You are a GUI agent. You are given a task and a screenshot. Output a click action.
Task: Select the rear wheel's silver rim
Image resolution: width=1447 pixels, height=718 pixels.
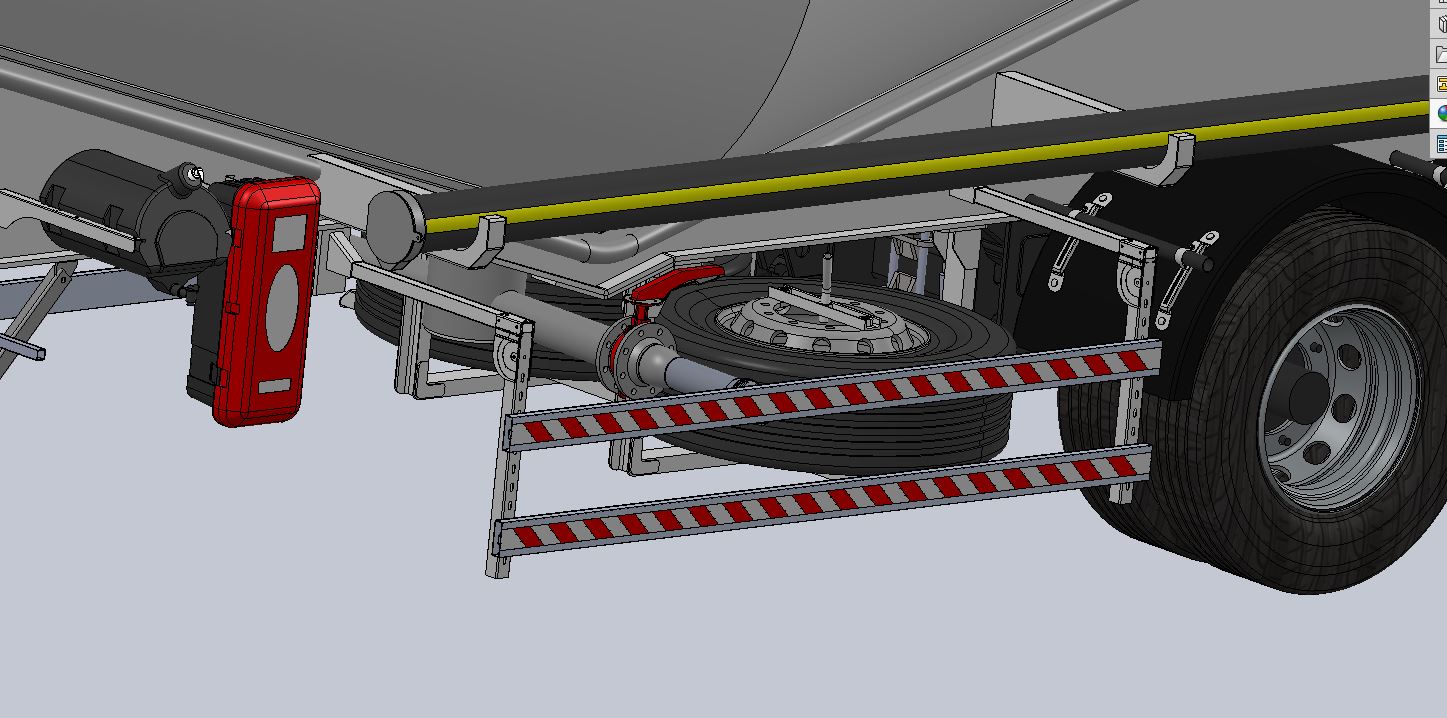click(1340, 408)
